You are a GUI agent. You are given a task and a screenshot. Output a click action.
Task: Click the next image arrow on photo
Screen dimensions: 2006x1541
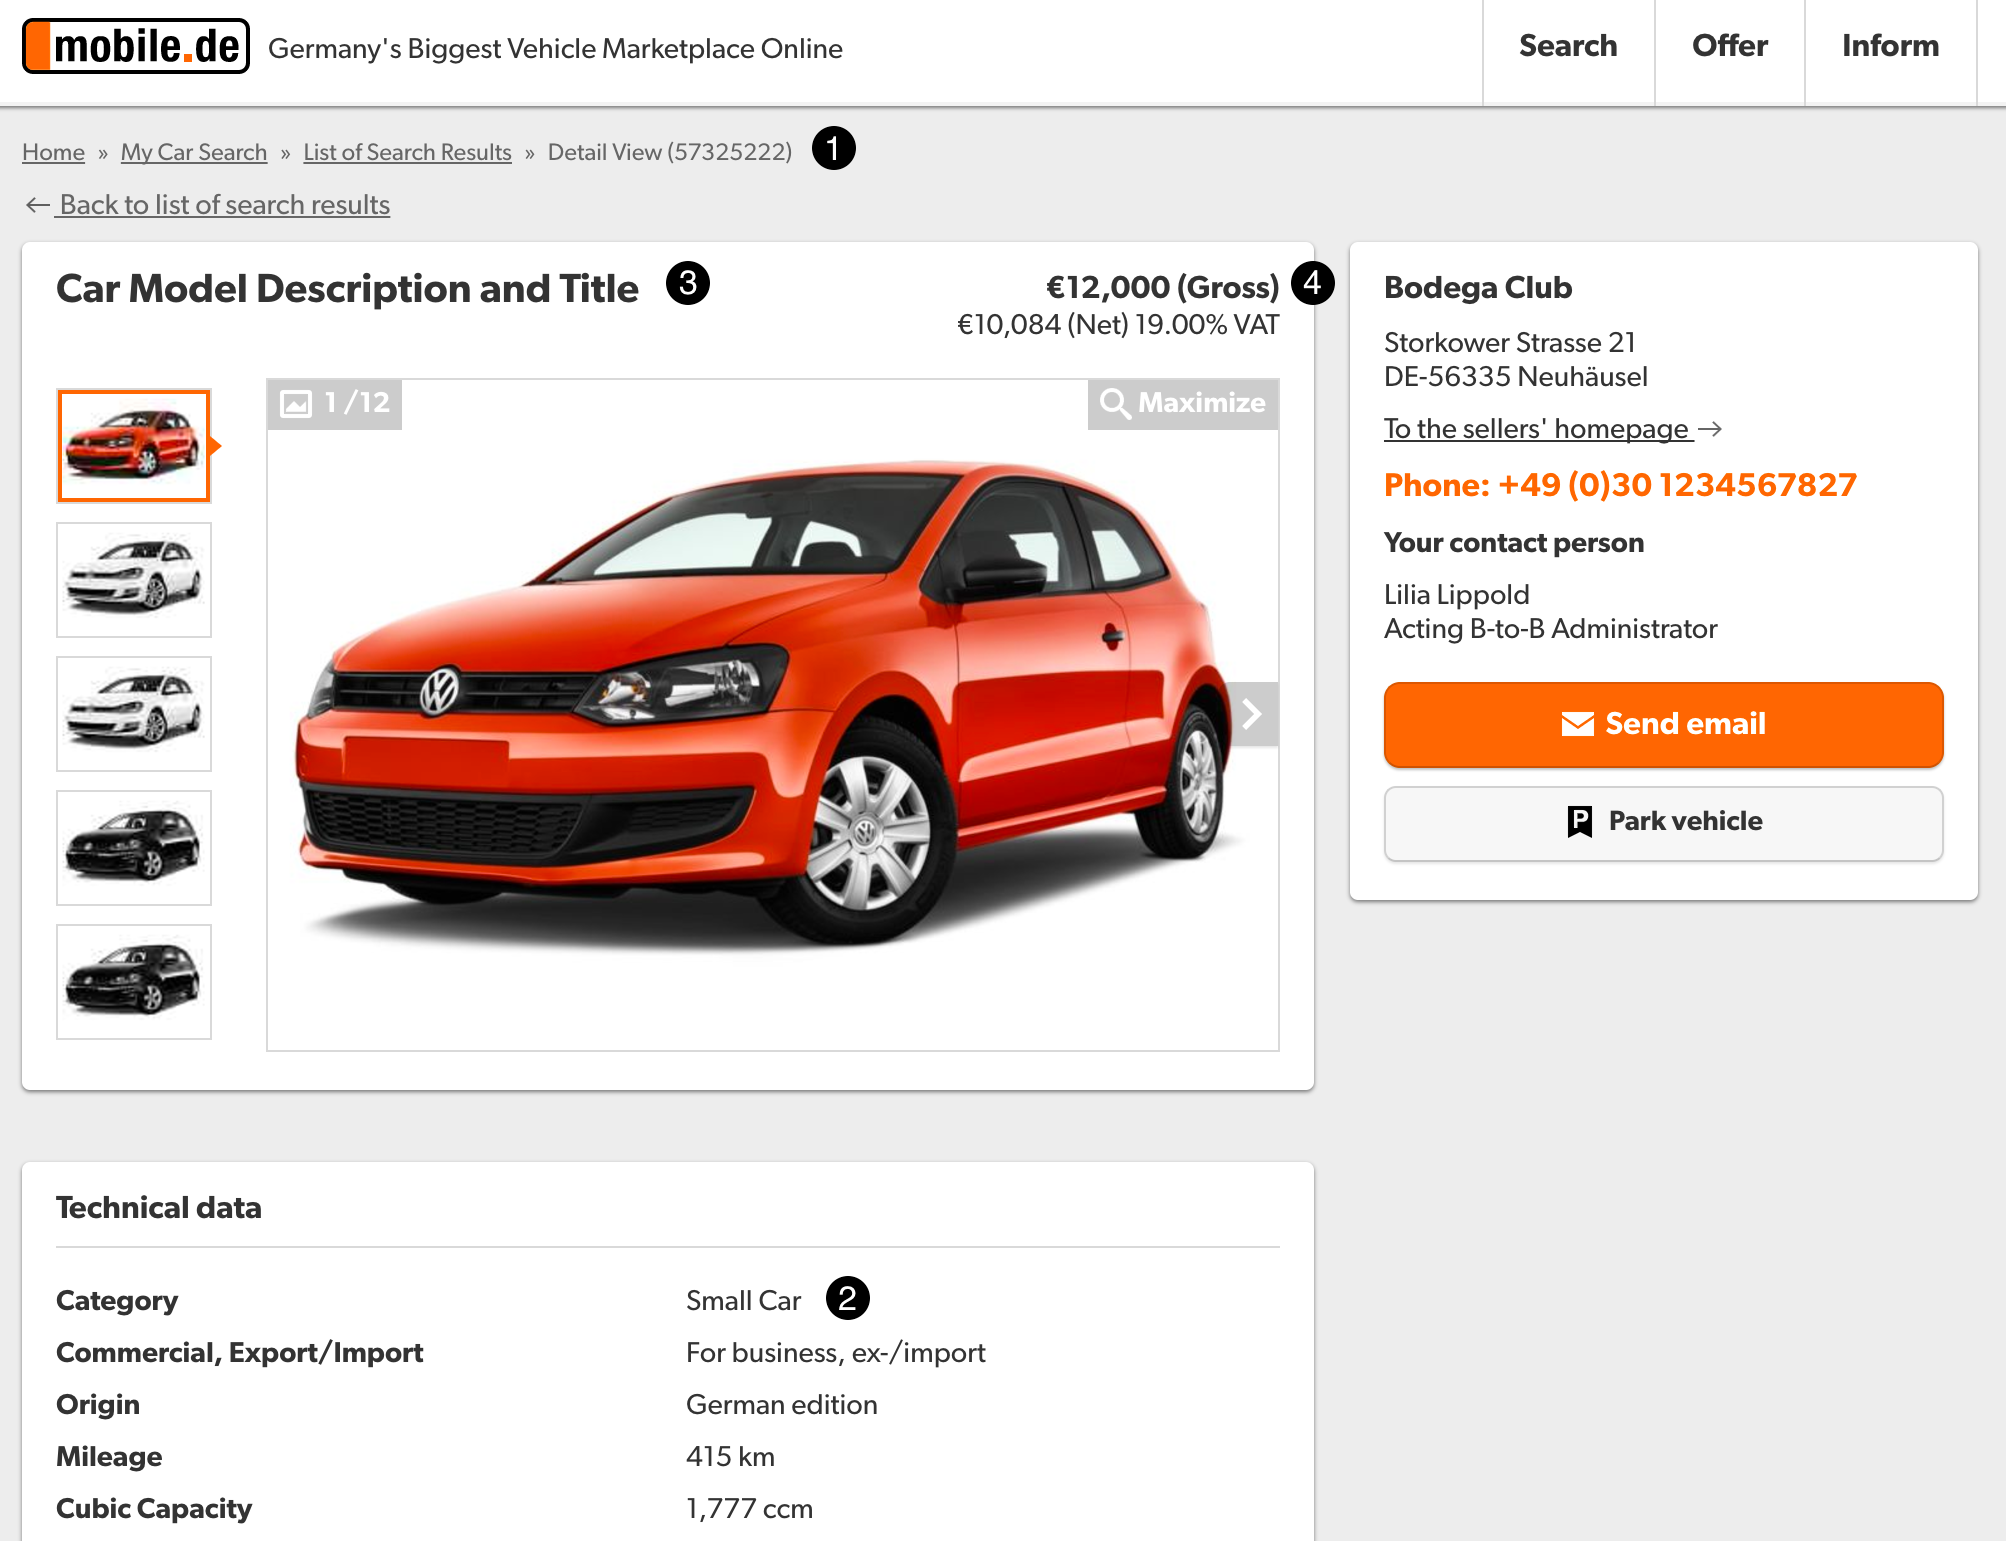[x=1252, y=714]
